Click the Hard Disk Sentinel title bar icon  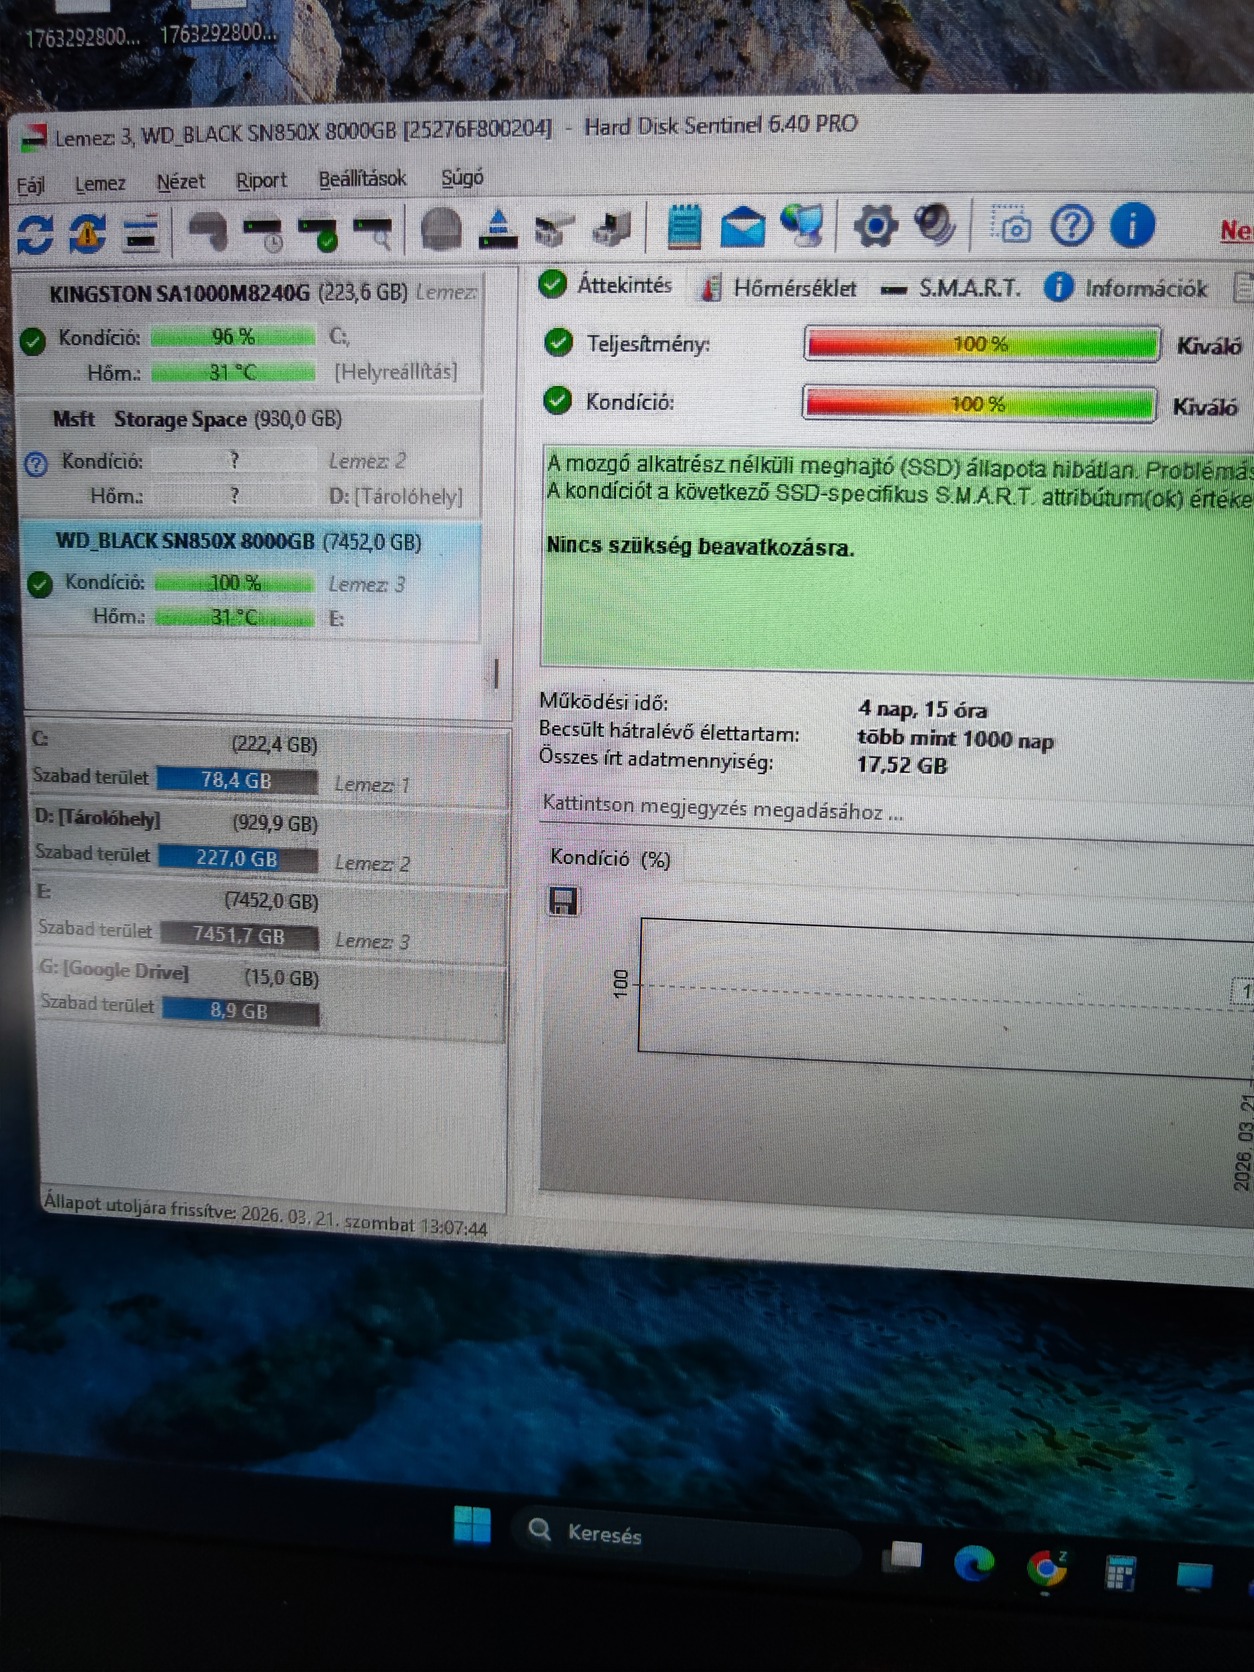(x=33, y=137)
